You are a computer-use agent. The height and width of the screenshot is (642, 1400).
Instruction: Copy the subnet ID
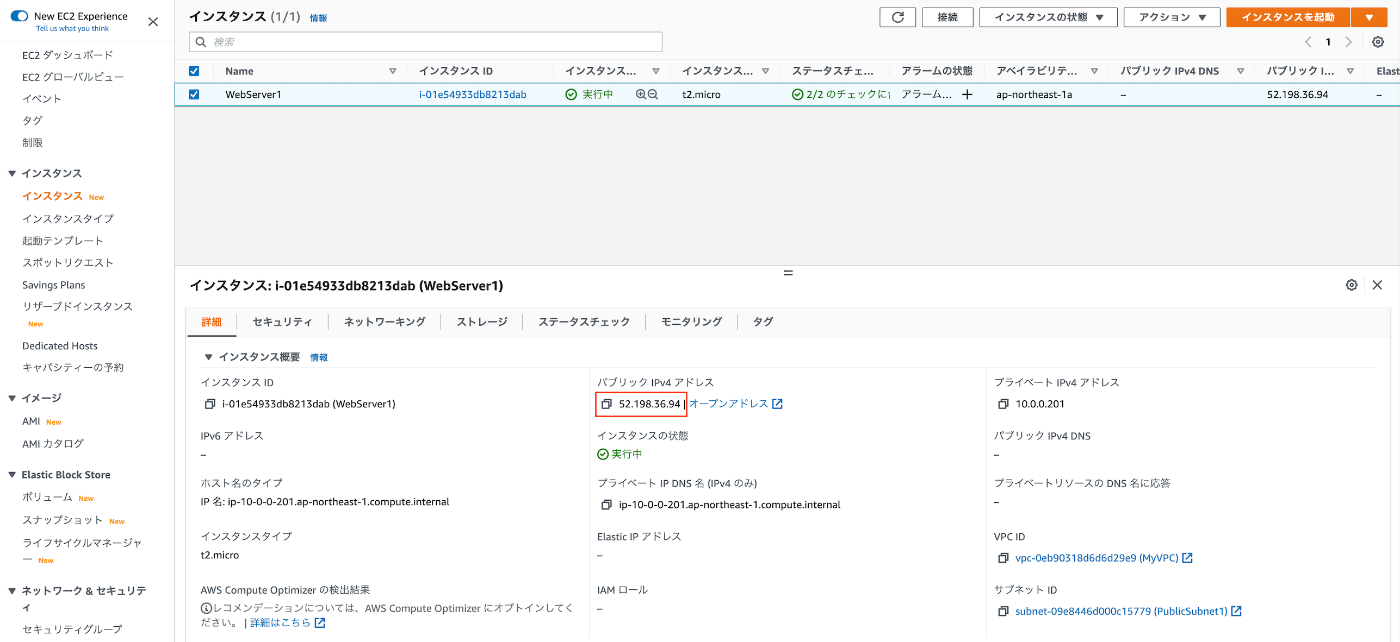[1003, 611]
